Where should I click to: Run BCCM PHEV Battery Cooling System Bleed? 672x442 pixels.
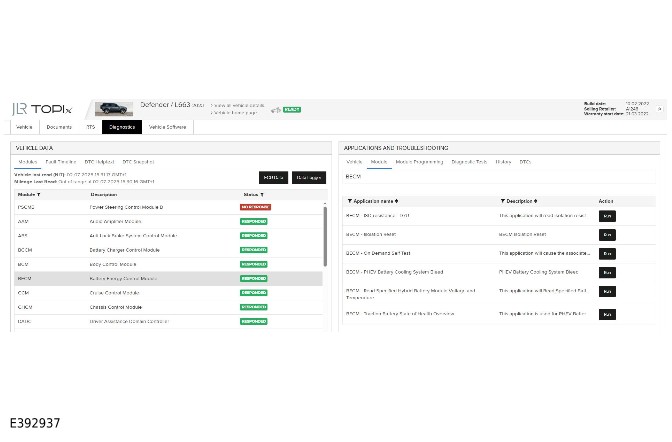tap(607, 273)
